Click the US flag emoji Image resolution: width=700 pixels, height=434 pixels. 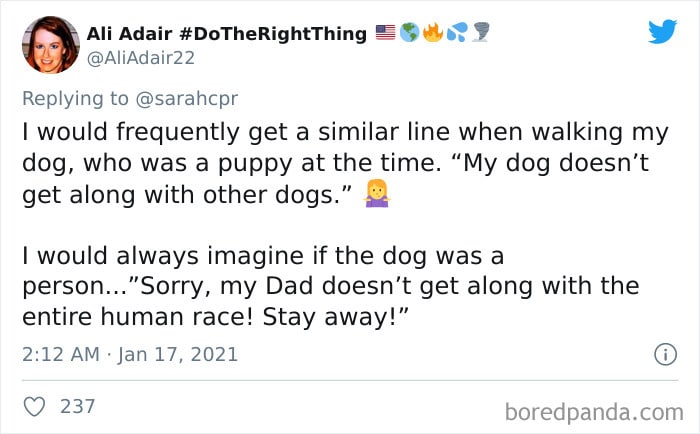coord(385,32)
